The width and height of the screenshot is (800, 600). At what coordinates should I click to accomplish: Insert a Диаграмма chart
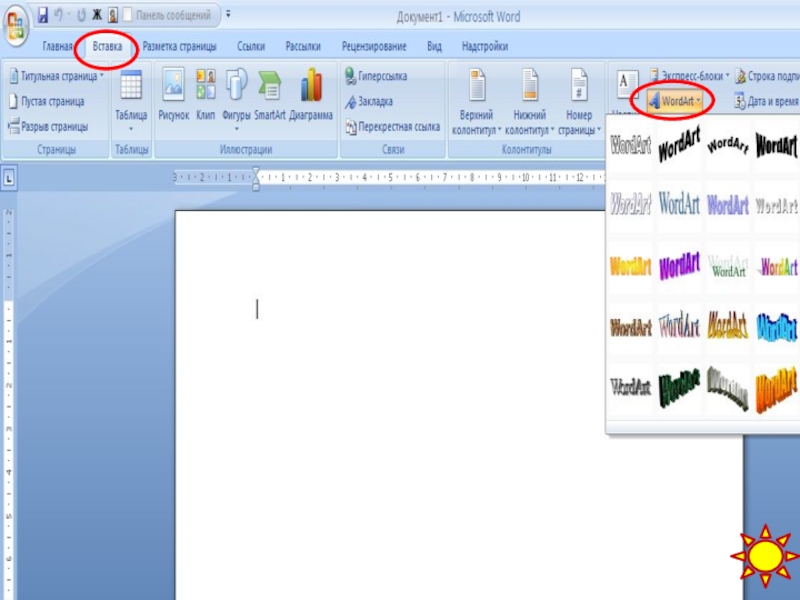click(311, 95)
